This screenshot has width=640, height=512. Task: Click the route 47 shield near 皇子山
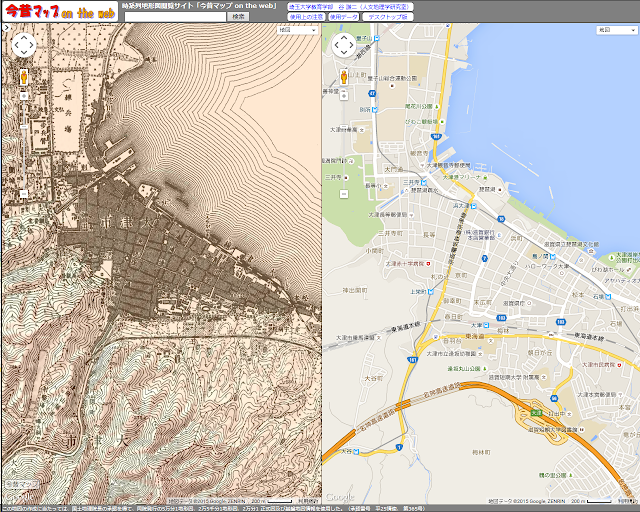tap(372, 93)
